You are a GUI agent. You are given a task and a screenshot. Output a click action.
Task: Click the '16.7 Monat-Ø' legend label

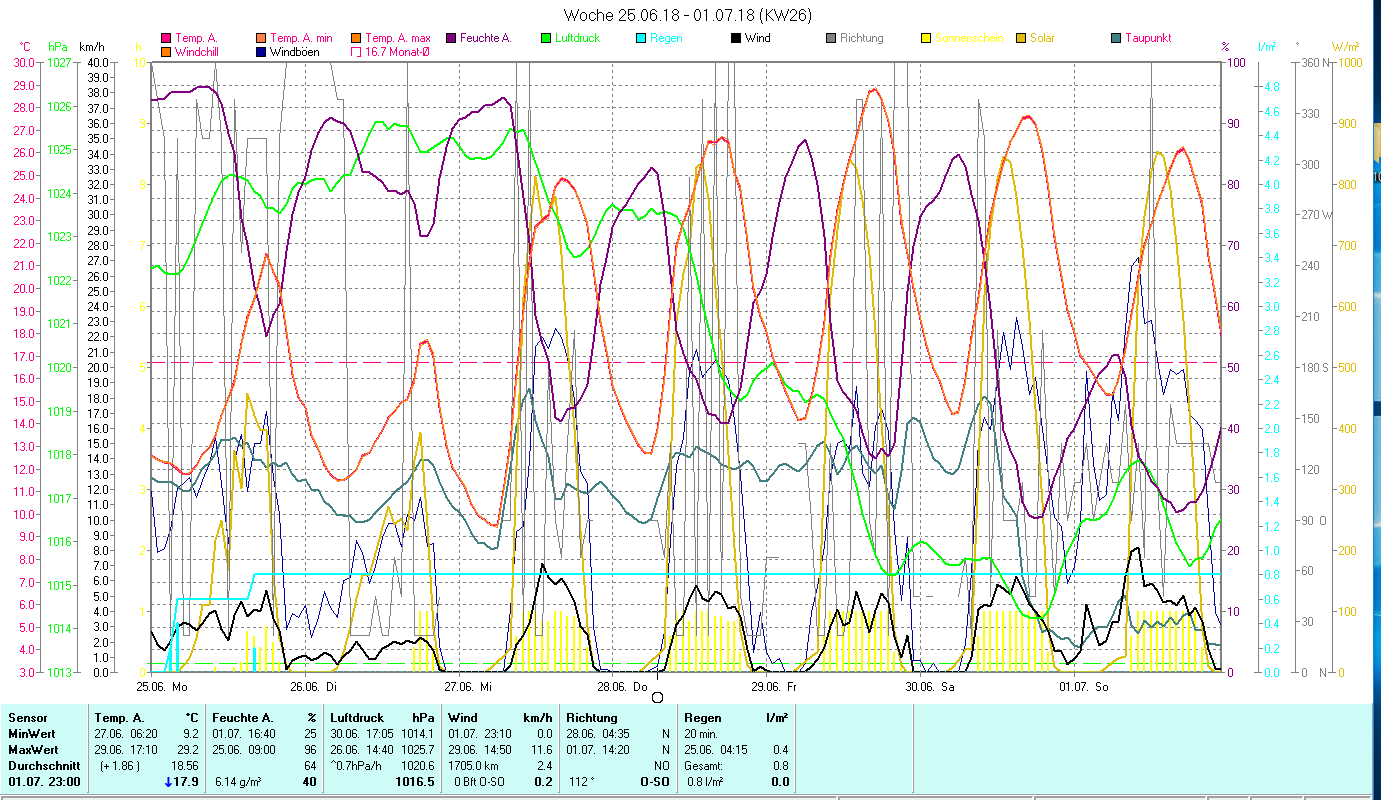click(398, 51)
